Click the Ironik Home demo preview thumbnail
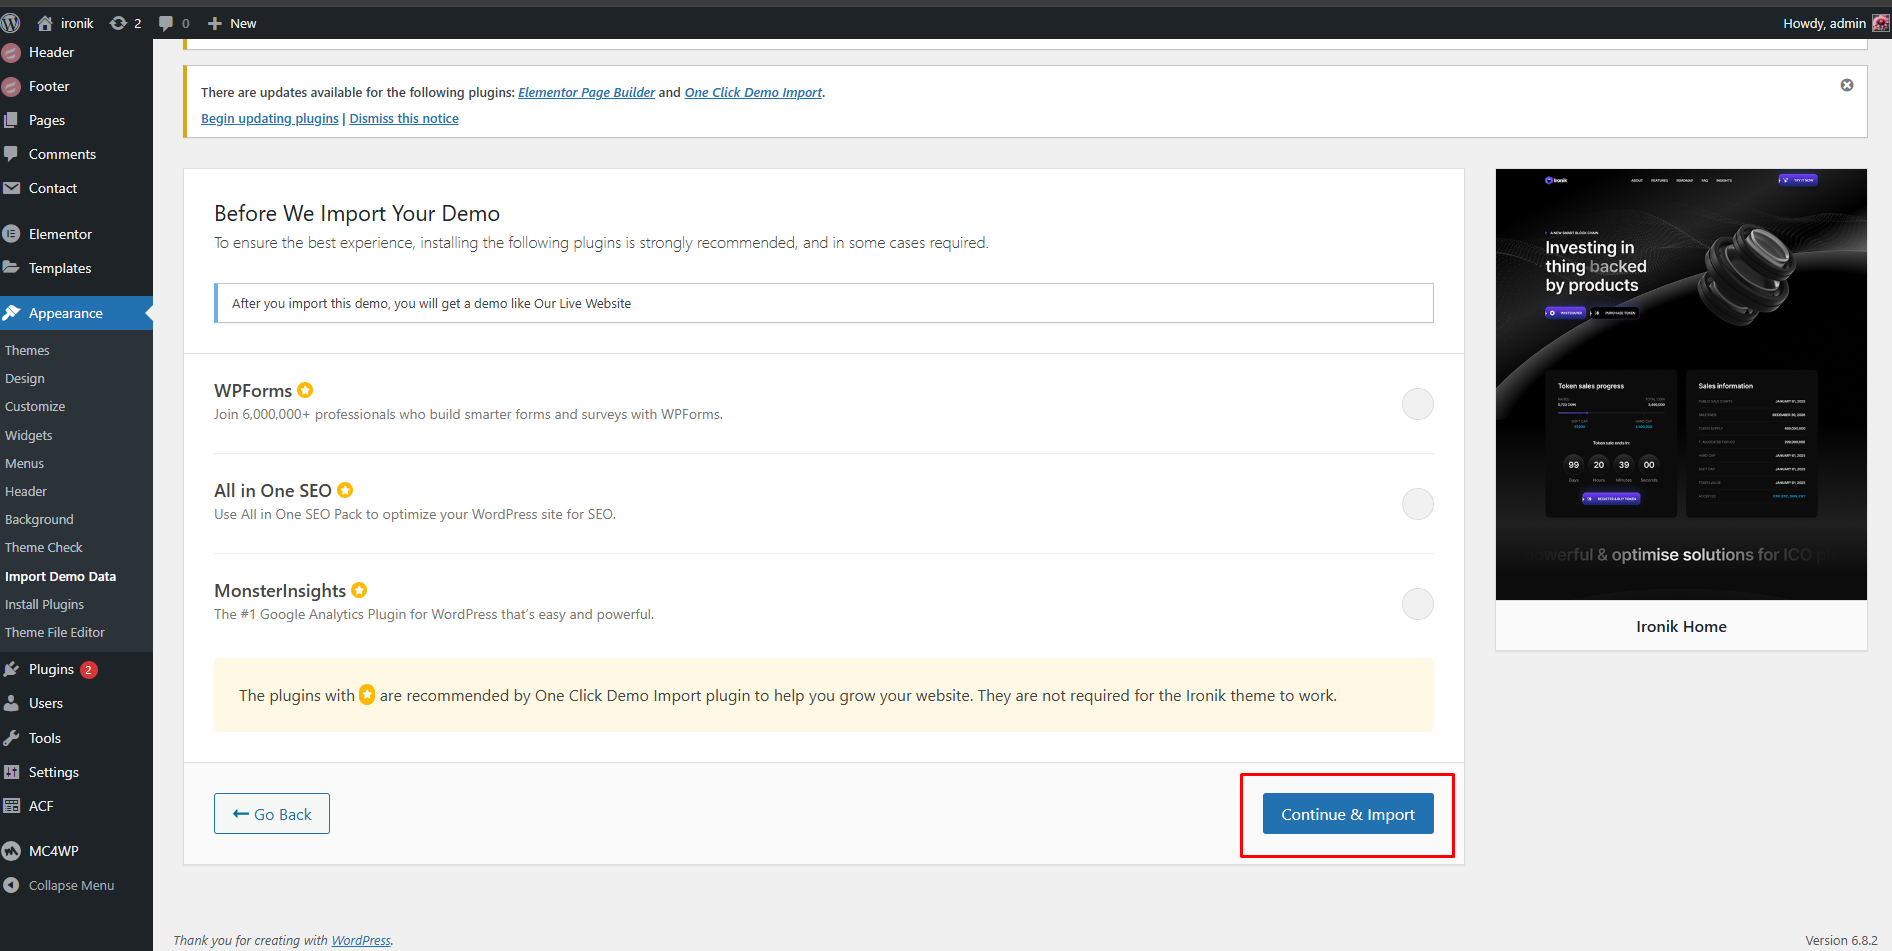 (1680, 385)
